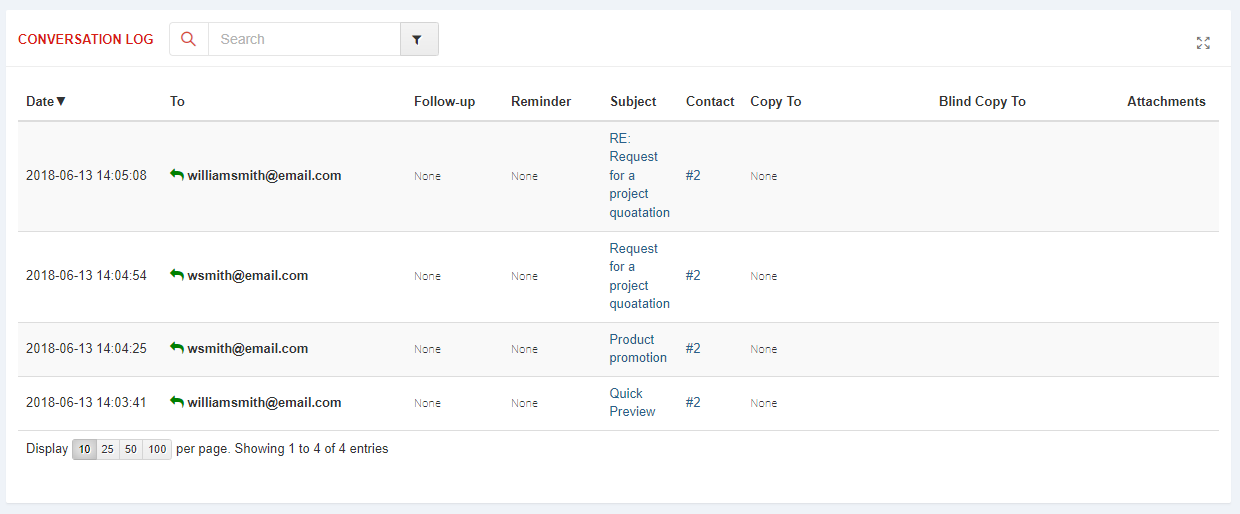Click Copy To None in the Quick Preview row
1240x514 pixels.
[x=763, y=403]
